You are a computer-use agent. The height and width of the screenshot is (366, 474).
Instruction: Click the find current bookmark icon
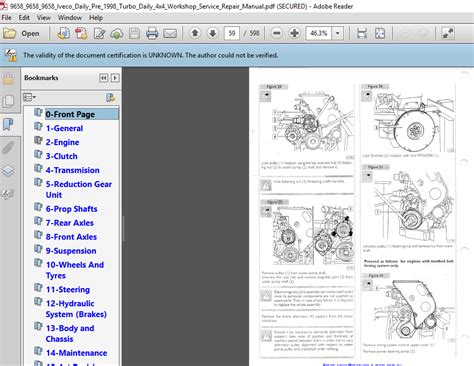pos(110,97)
